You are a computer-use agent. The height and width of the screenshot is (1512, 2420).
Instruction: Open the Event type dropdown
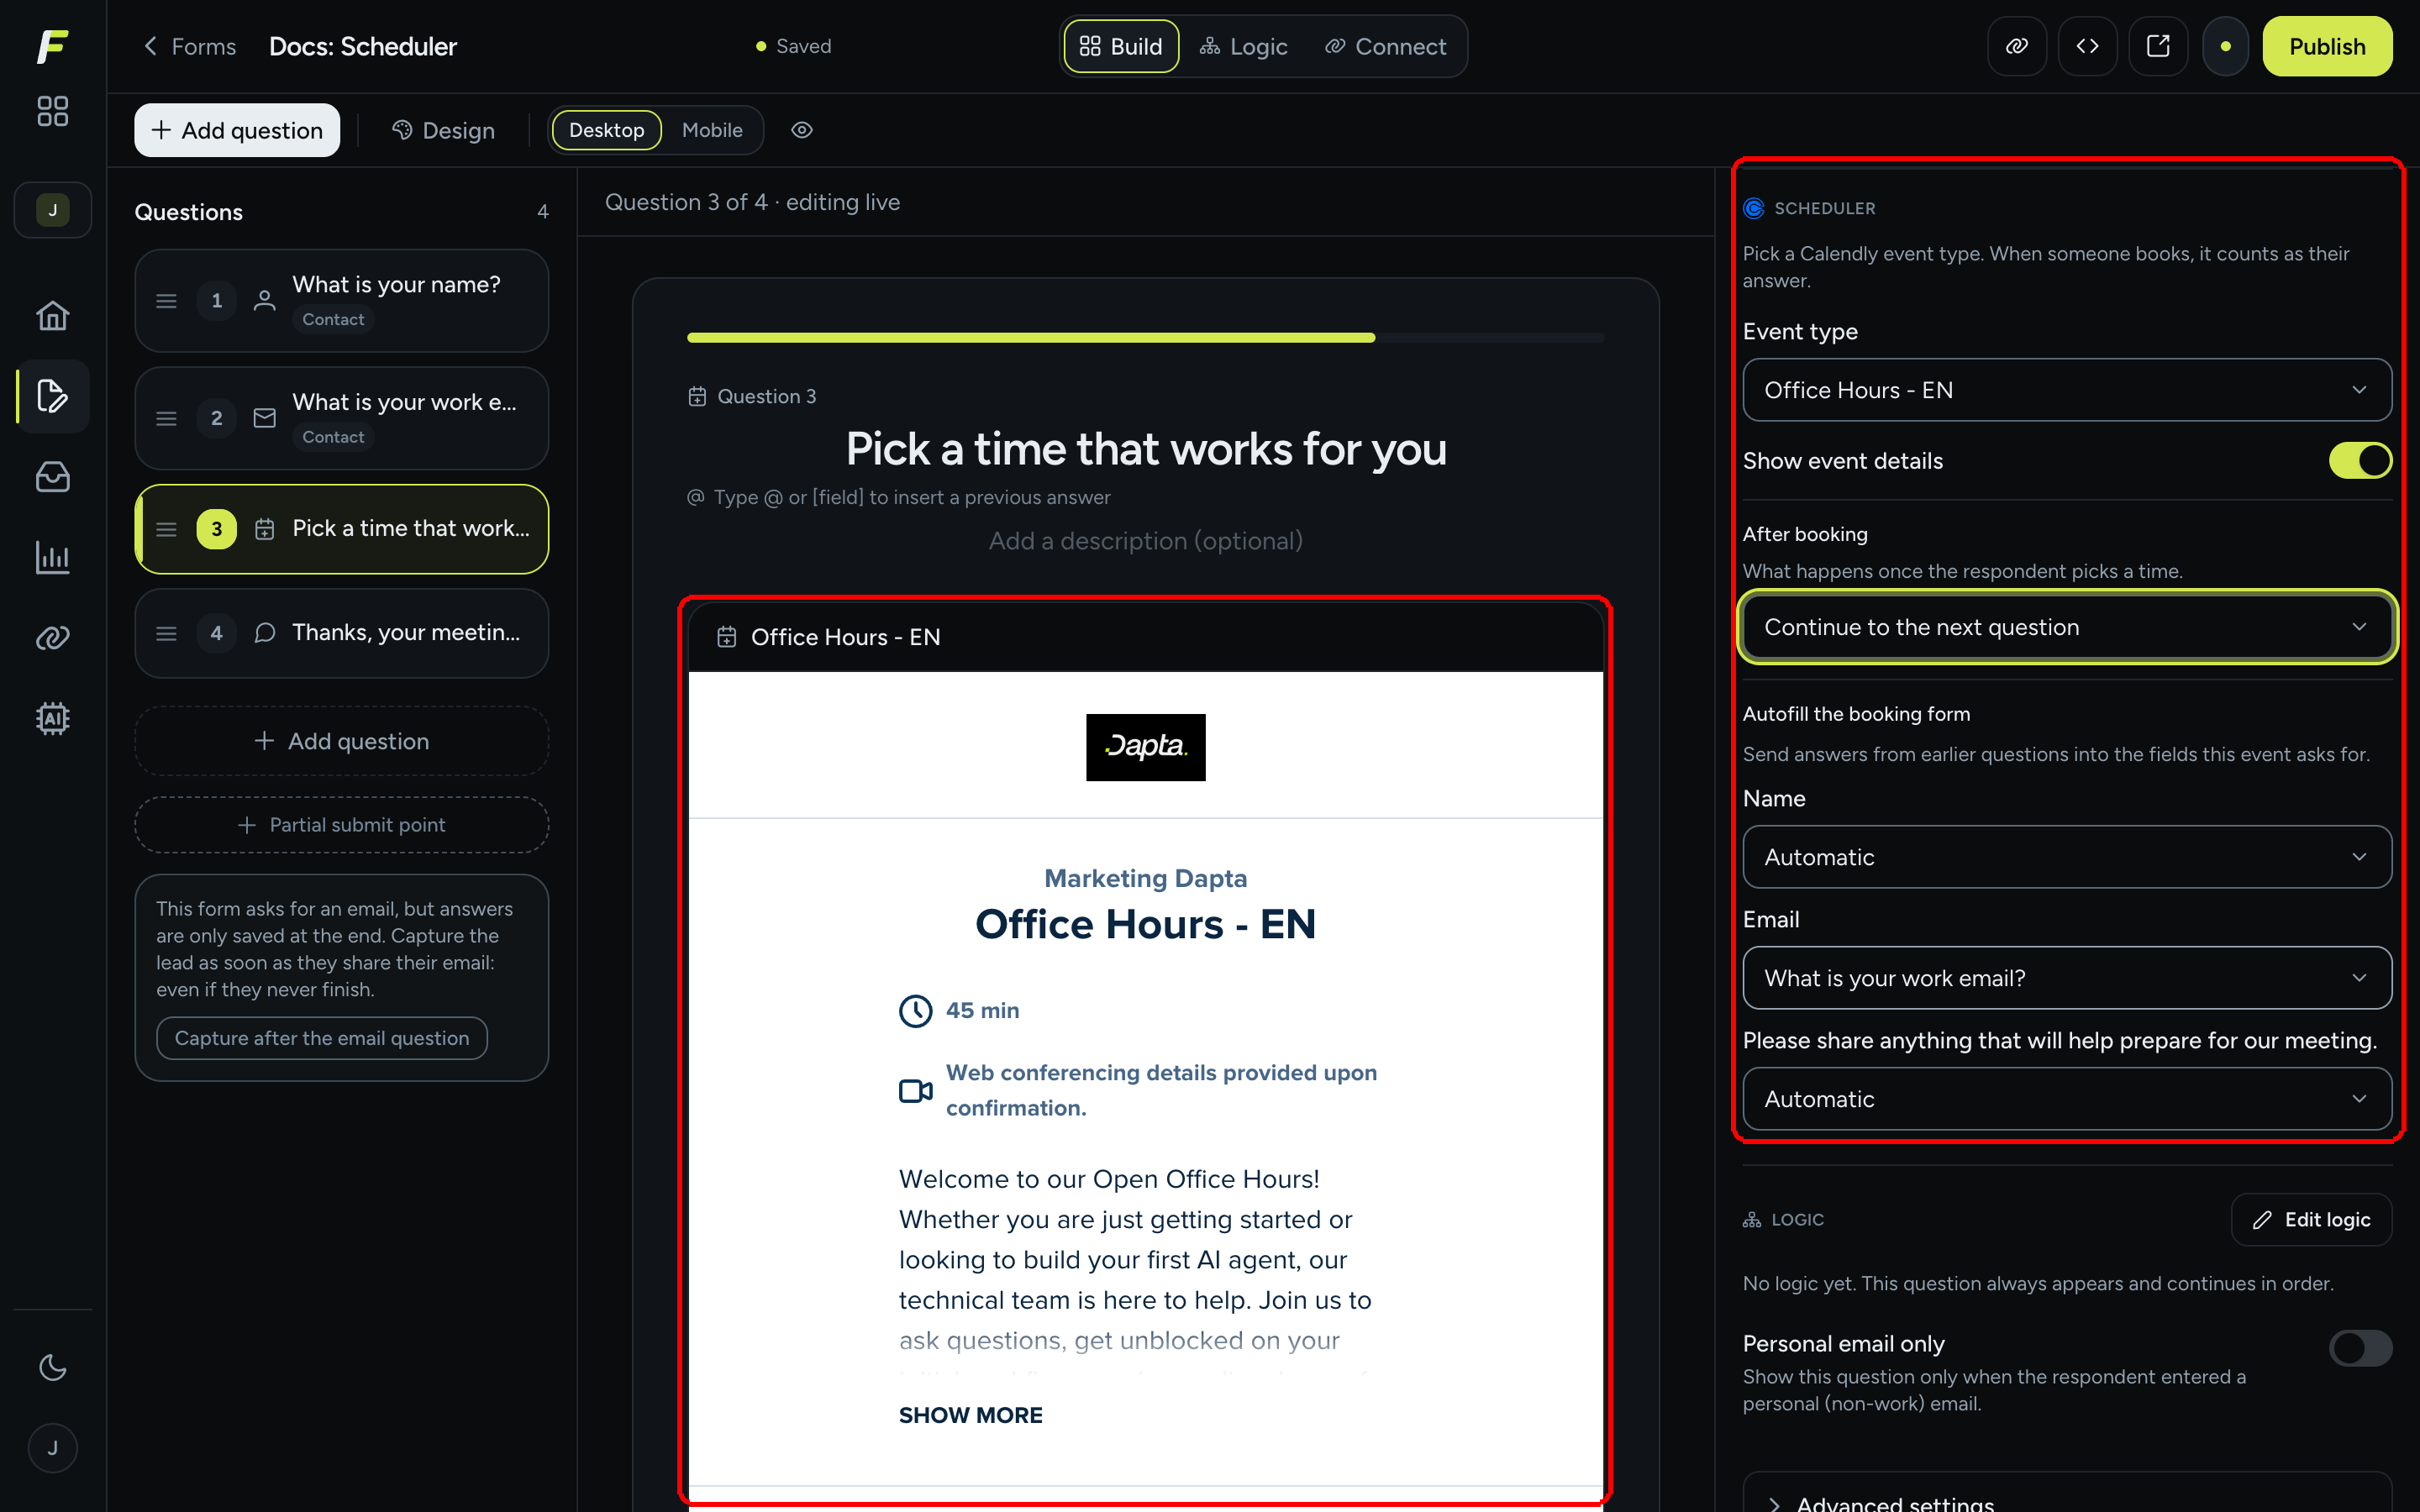pyautogui.click(x=2067, y=390)
